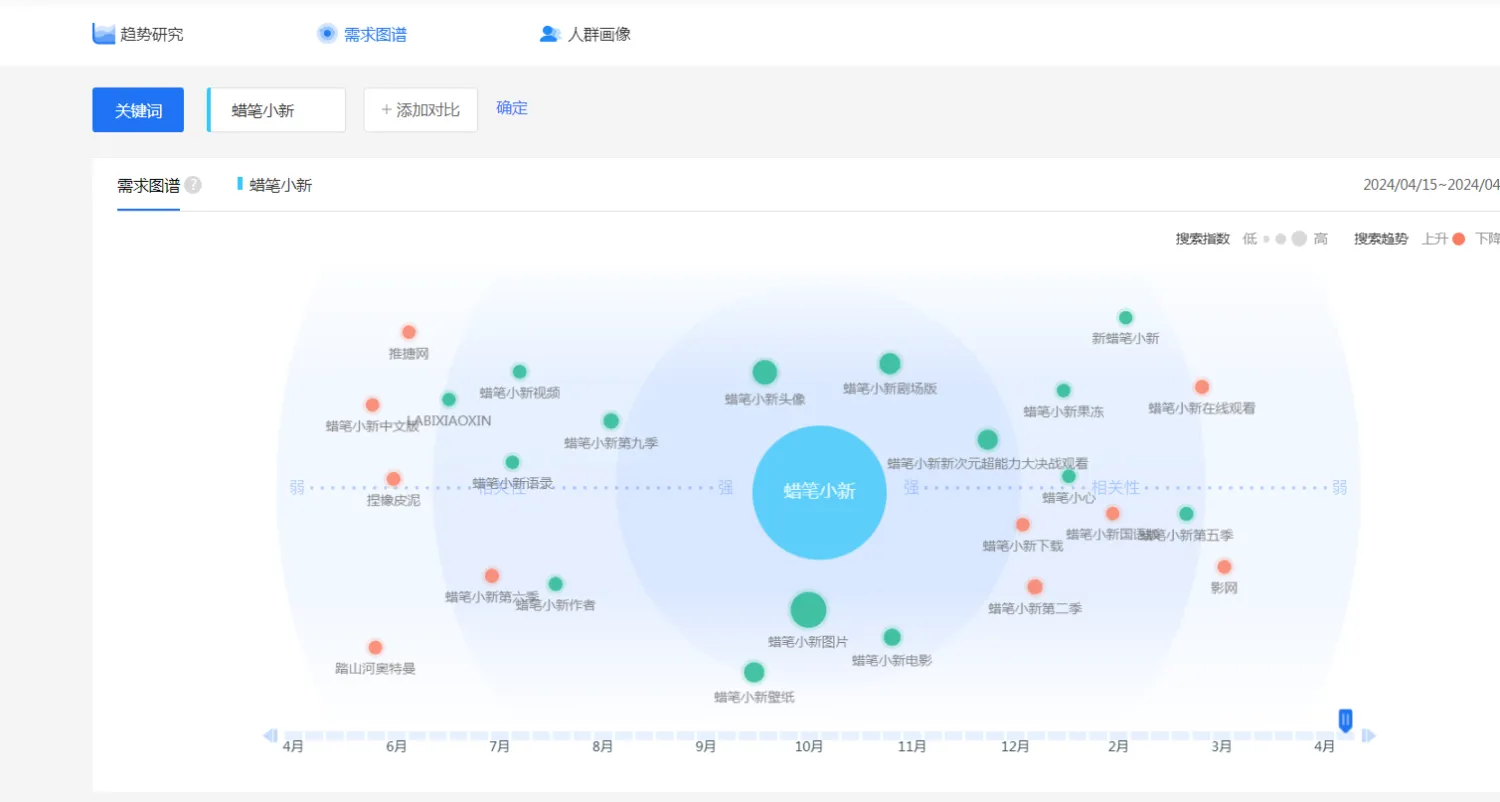The height and width of the screenshot is (802, 1500).
Task: Click the 蜡笔小新剧场版 green node
Action: coord(890,363)
